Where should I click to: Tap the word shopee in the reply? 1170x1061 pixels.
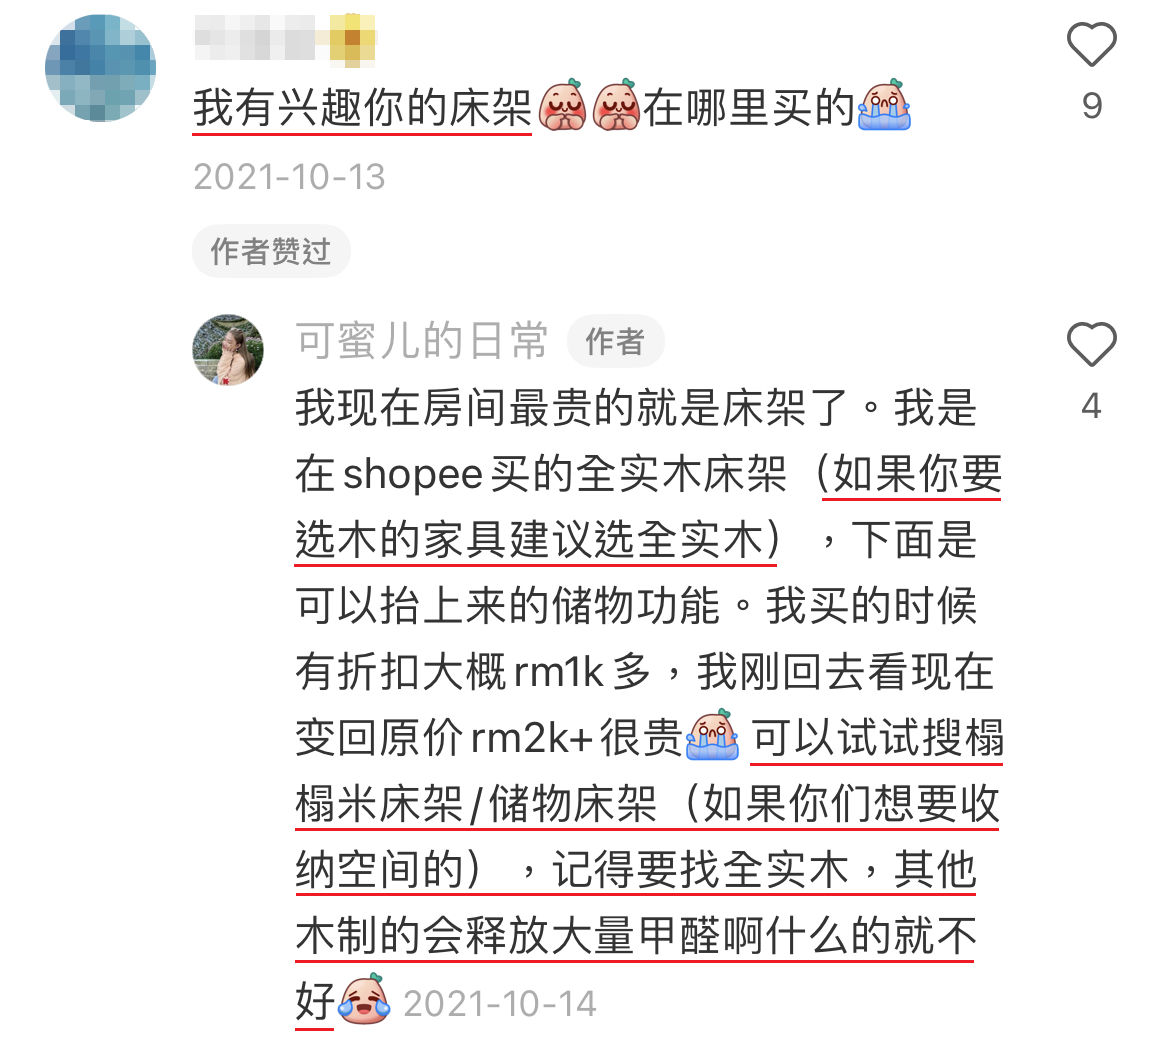[413, 476]
